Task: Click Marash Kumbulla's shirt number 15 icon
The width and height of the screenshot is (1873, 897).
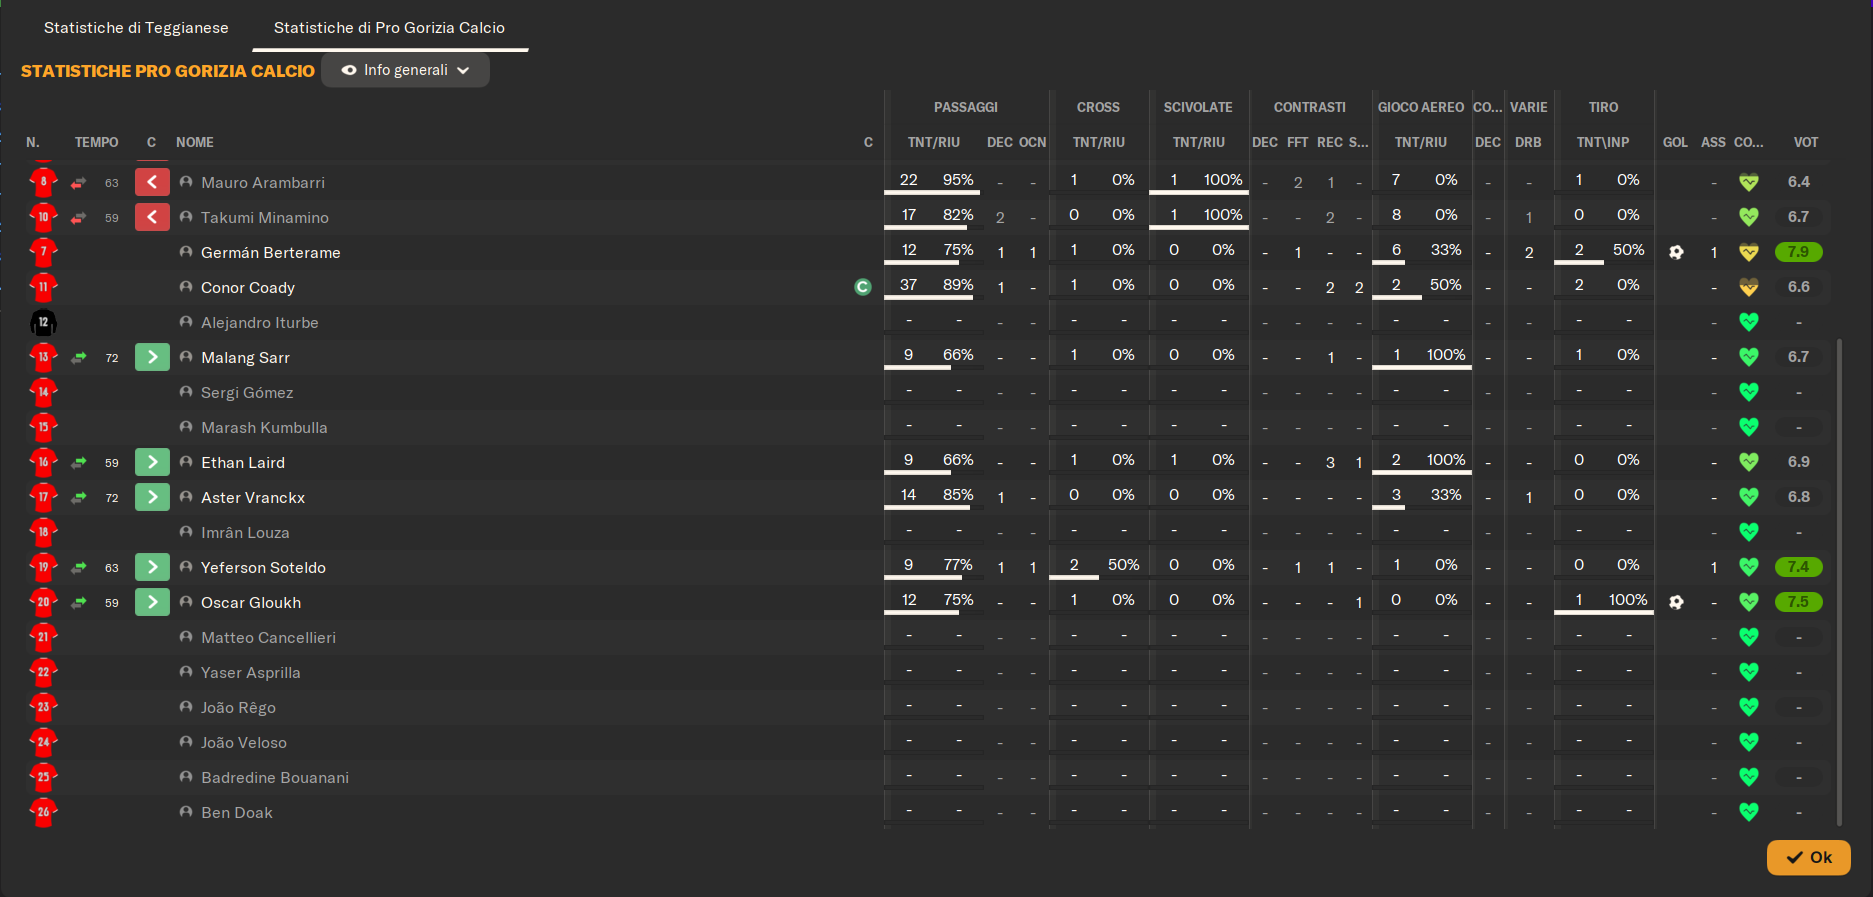Action: coord(43,427)
